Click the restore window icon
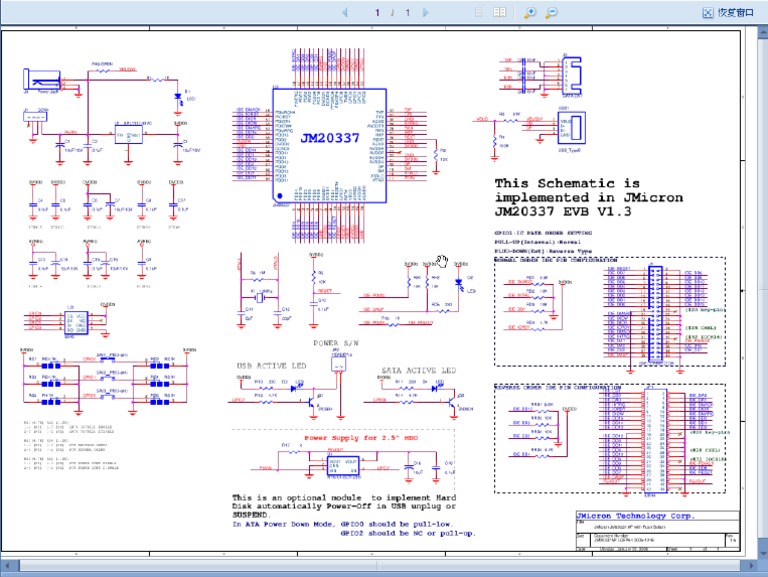Image resolution: width=768 pixels, height=577 pixels. 708,13
